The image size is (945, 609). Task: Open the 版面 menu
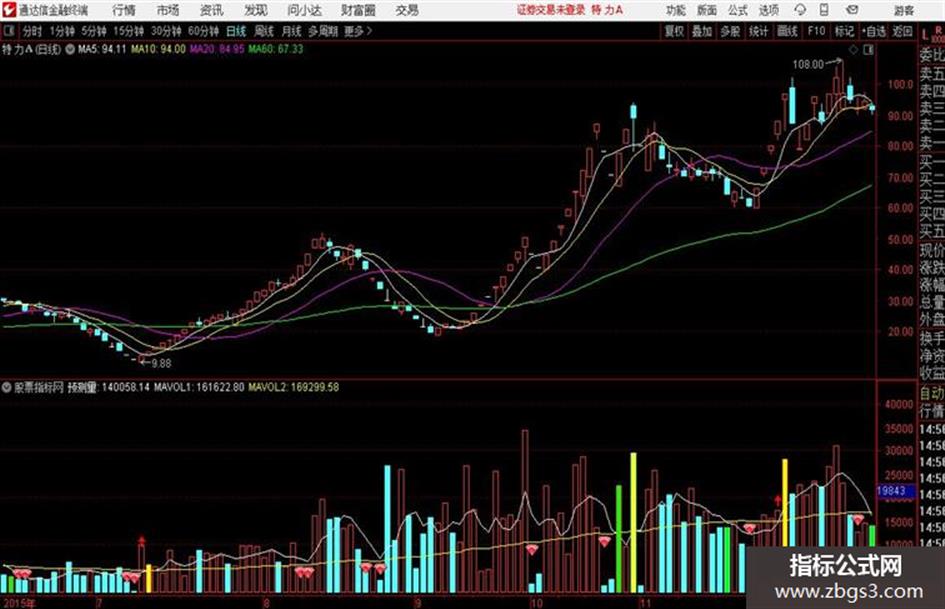pyautogui.click(x=707, y=10)
